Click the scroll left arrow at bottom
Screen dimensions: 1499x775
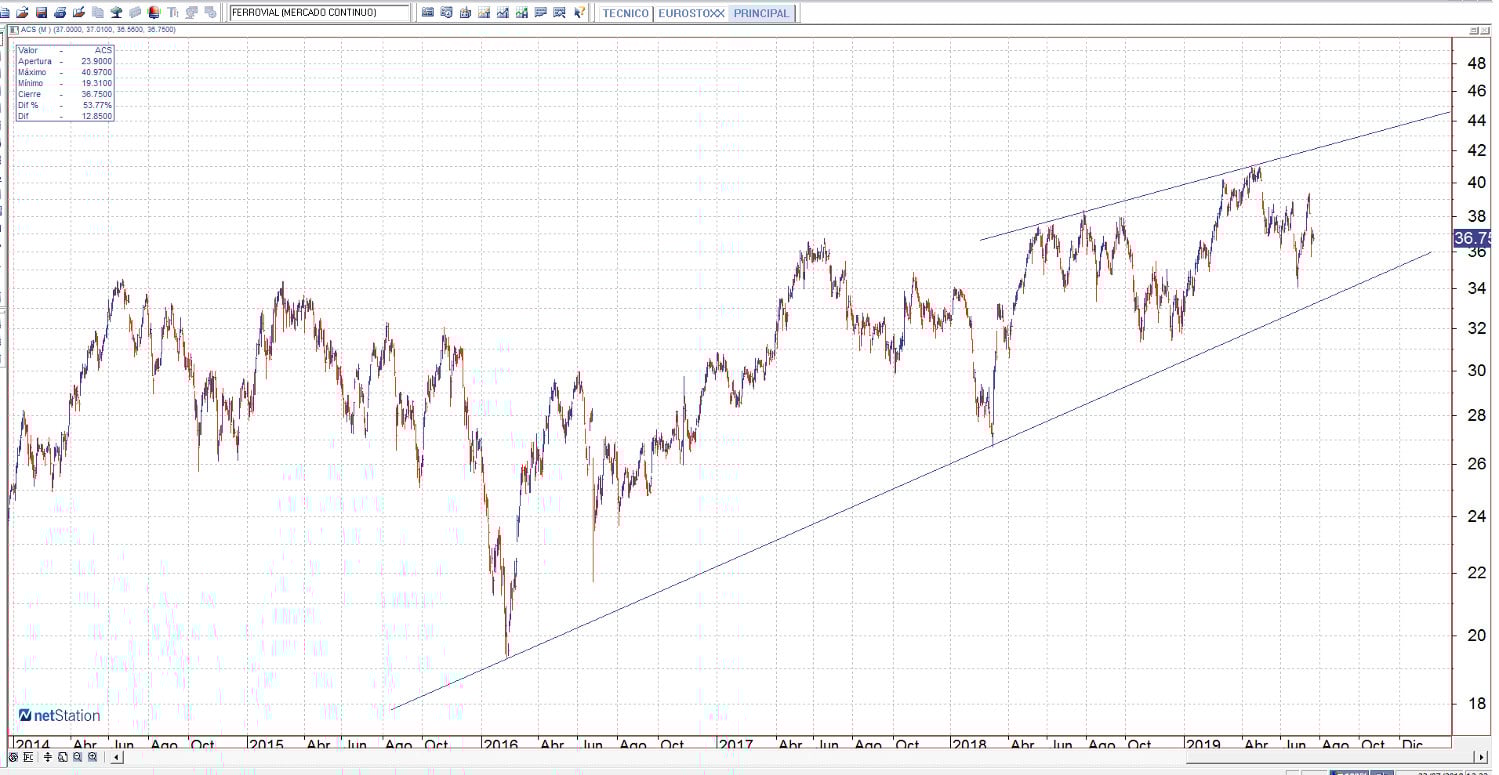pyautogui.click(x=117, y=757)
